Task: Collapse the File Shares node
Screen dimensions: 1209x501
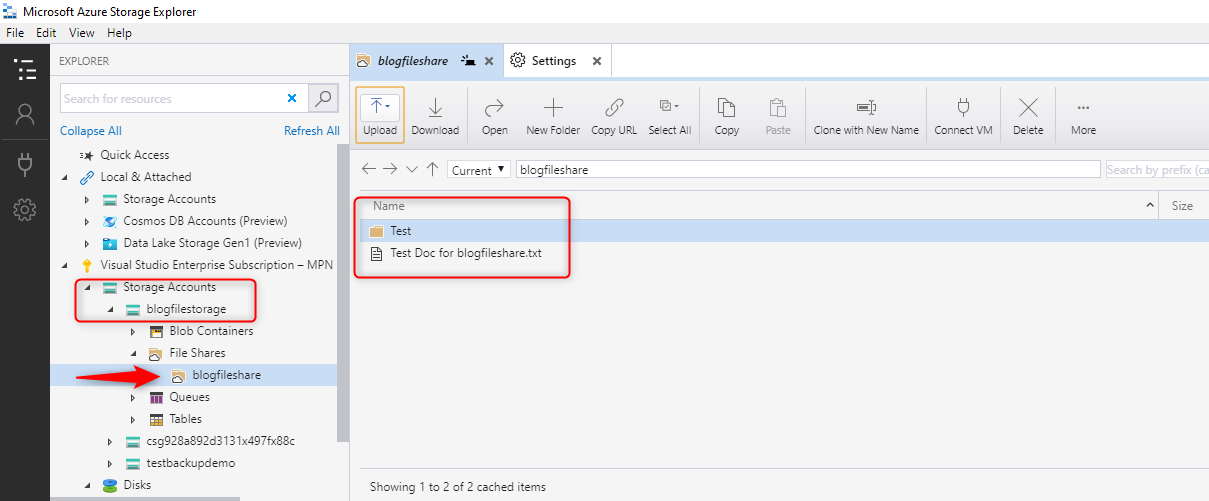Action: [133, 353]
